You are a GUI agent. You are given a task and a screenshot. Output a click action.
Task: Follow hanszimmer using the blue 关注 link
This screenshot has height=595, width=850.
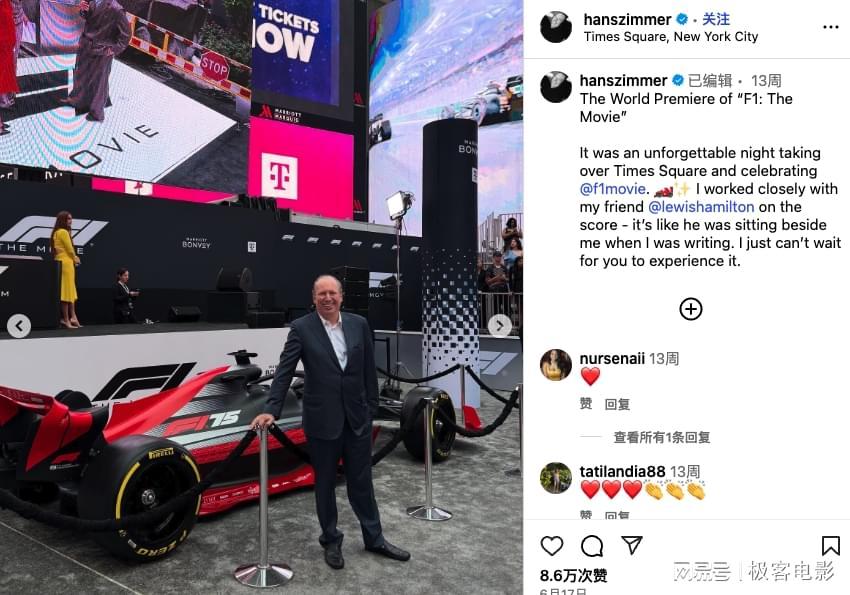coord(716,20)
